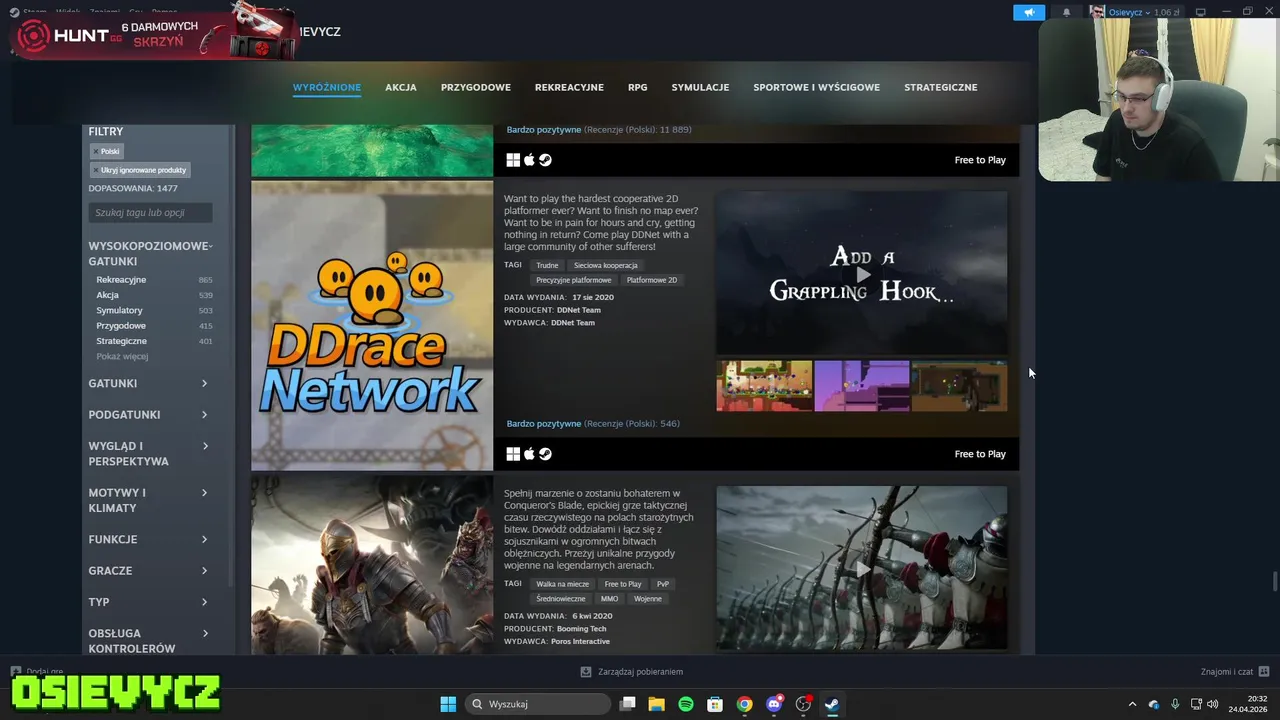Switch to the Akcja tab
The width and height of the screenshot is (1280, 720).
coord(401,87)
